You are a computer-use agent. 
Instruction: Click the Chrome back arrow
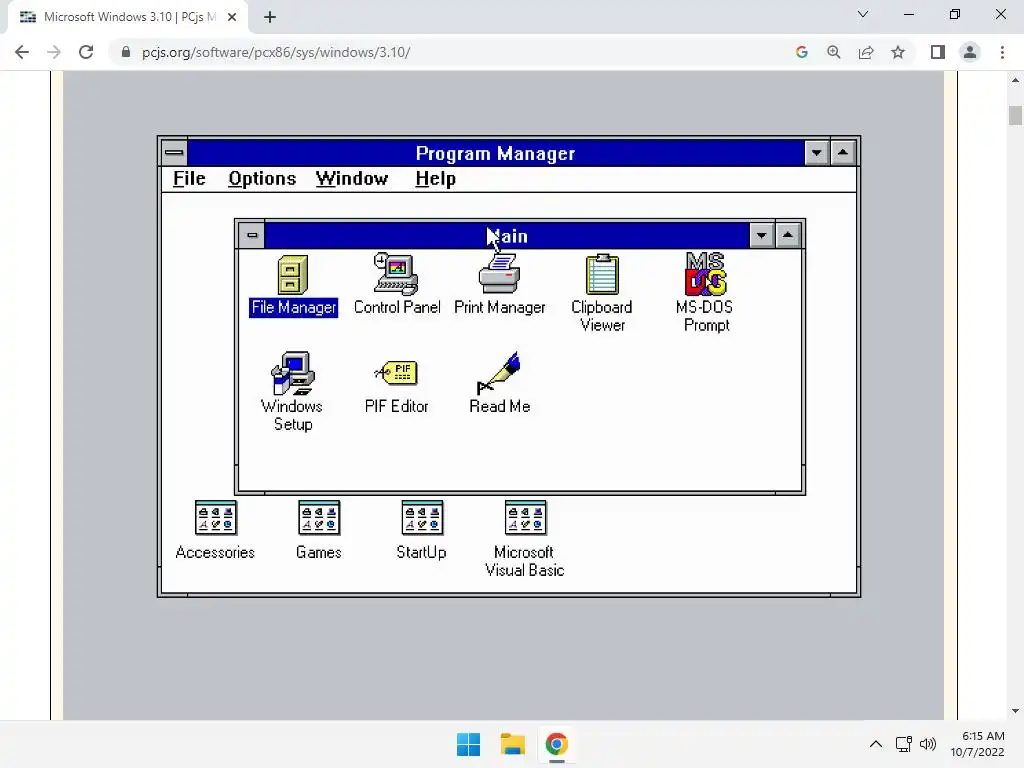[x=22, y=52]
